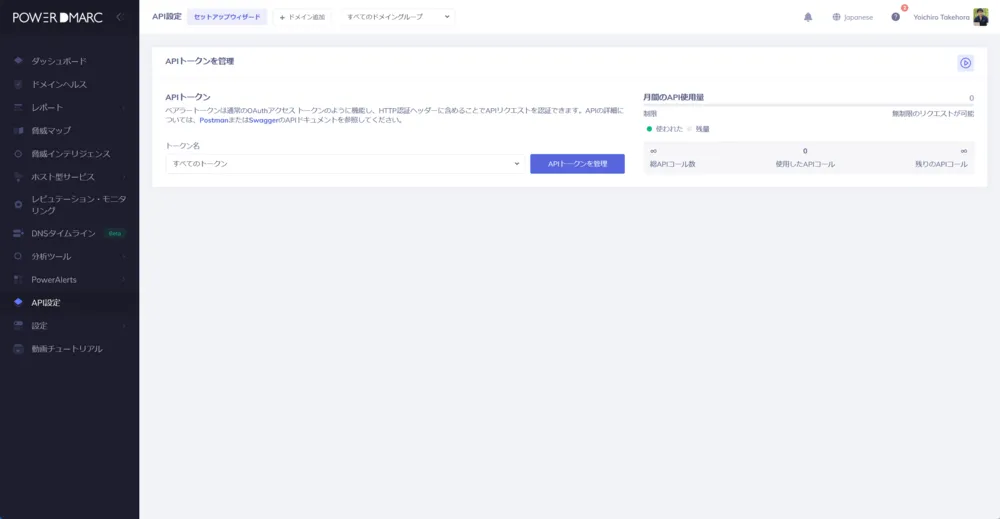Click the DNSタイムライン icon
1000x519 pixels.
(x=18, y=233)
